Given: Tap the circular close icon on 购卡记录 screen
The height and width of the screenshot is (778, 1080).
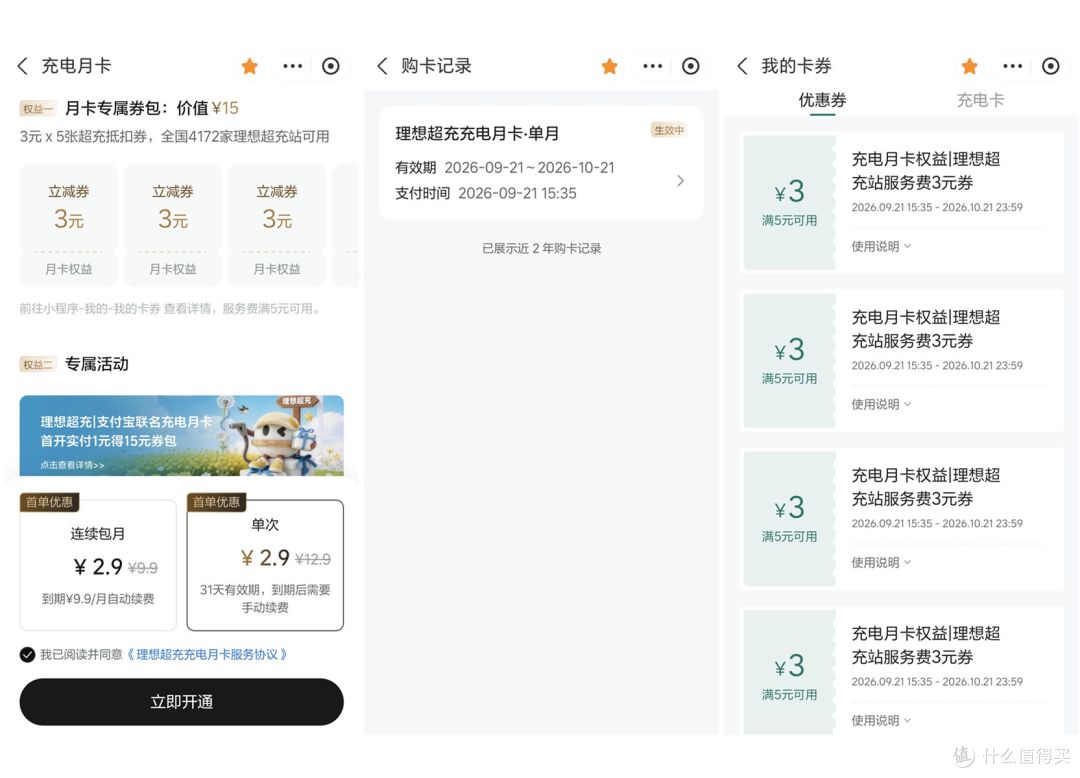Looking at the screenshot, I should [691, 66].
